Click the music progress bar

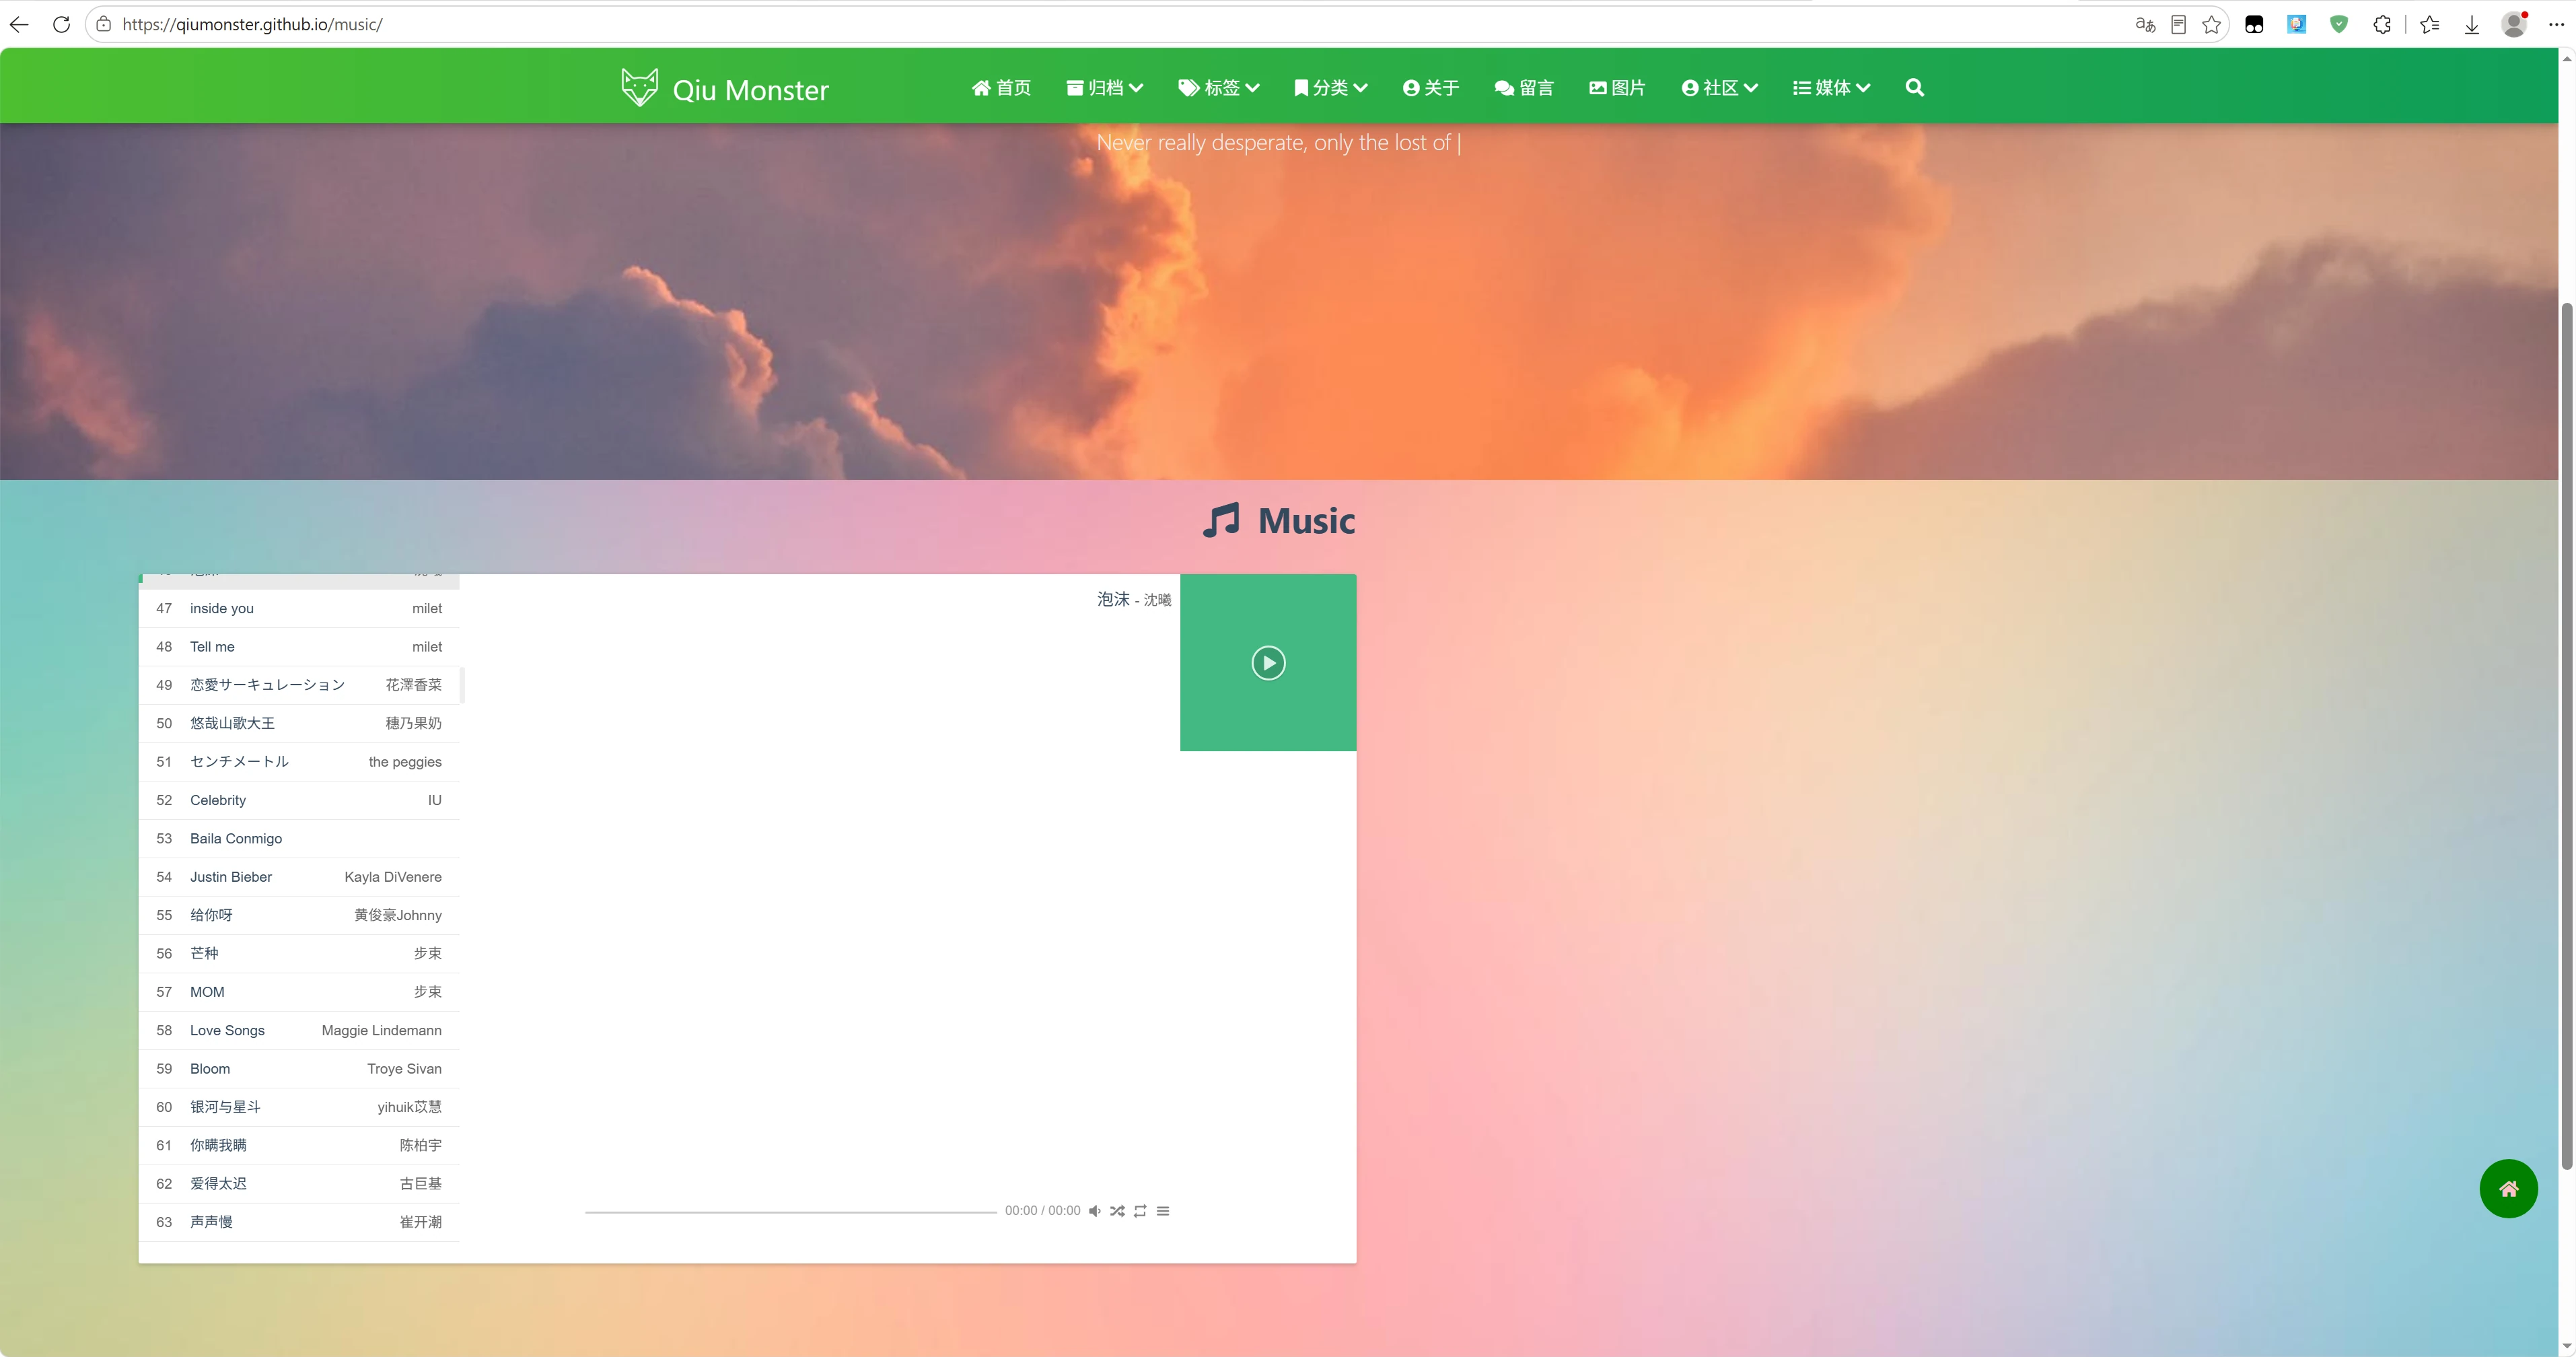click(x=791, y=1211)
